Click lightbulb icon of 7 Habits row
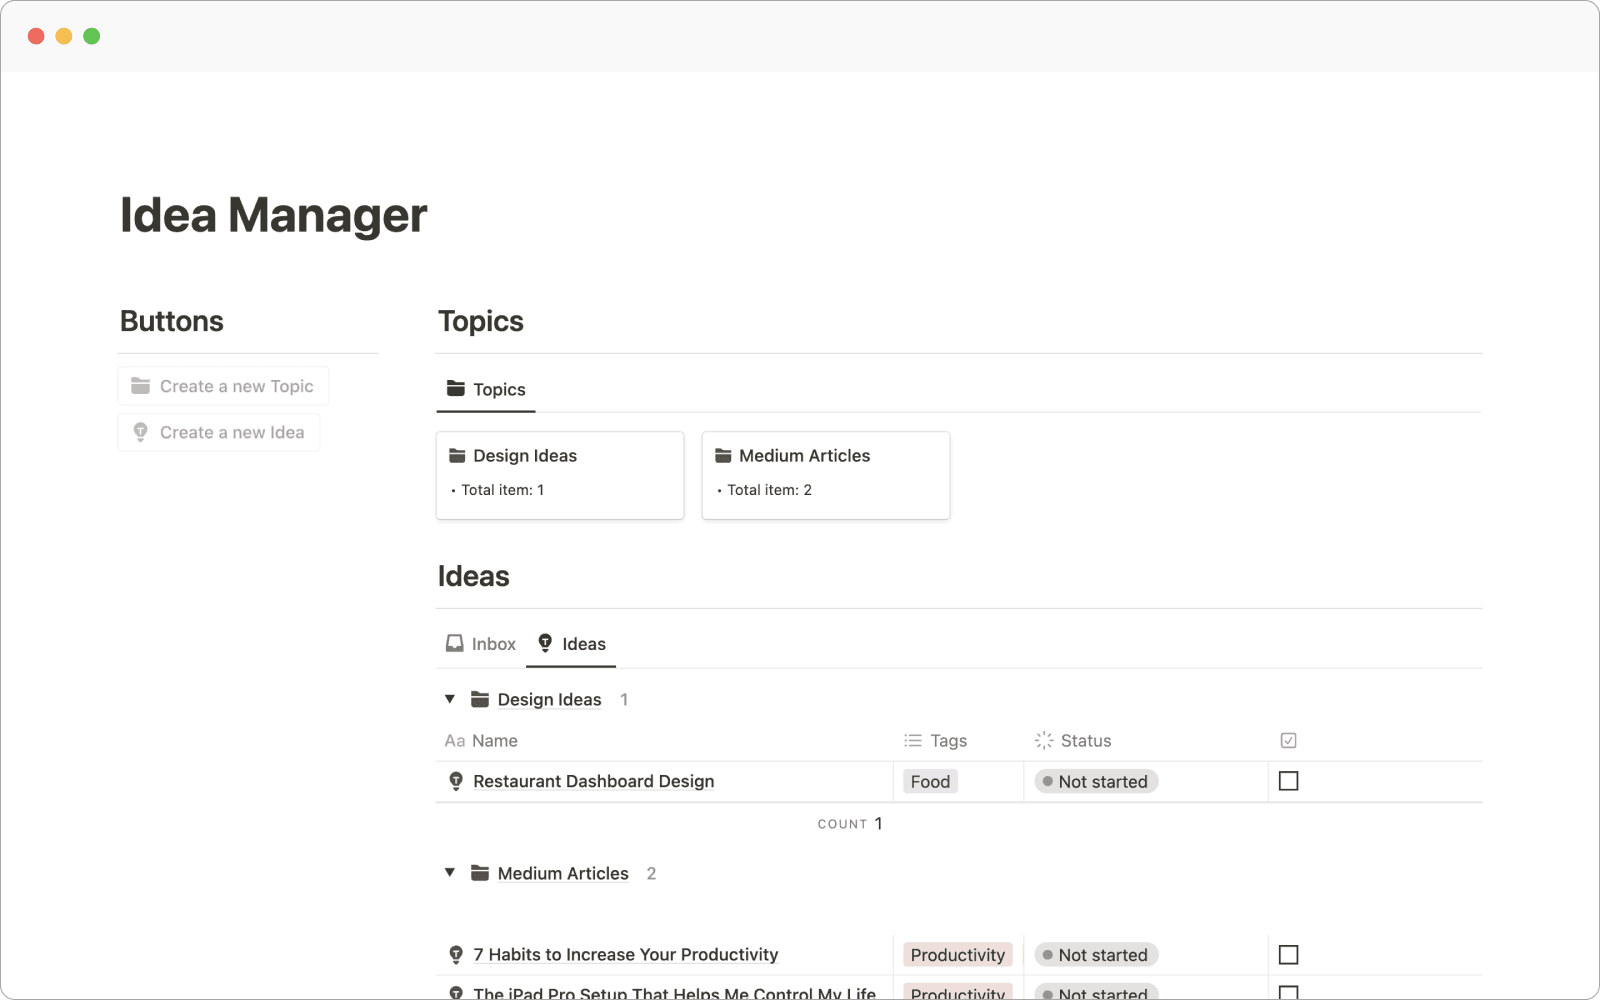Image resolution: width=1600 pixels, height=1000 pixels. pyautogui.click(x=456, y=955)
